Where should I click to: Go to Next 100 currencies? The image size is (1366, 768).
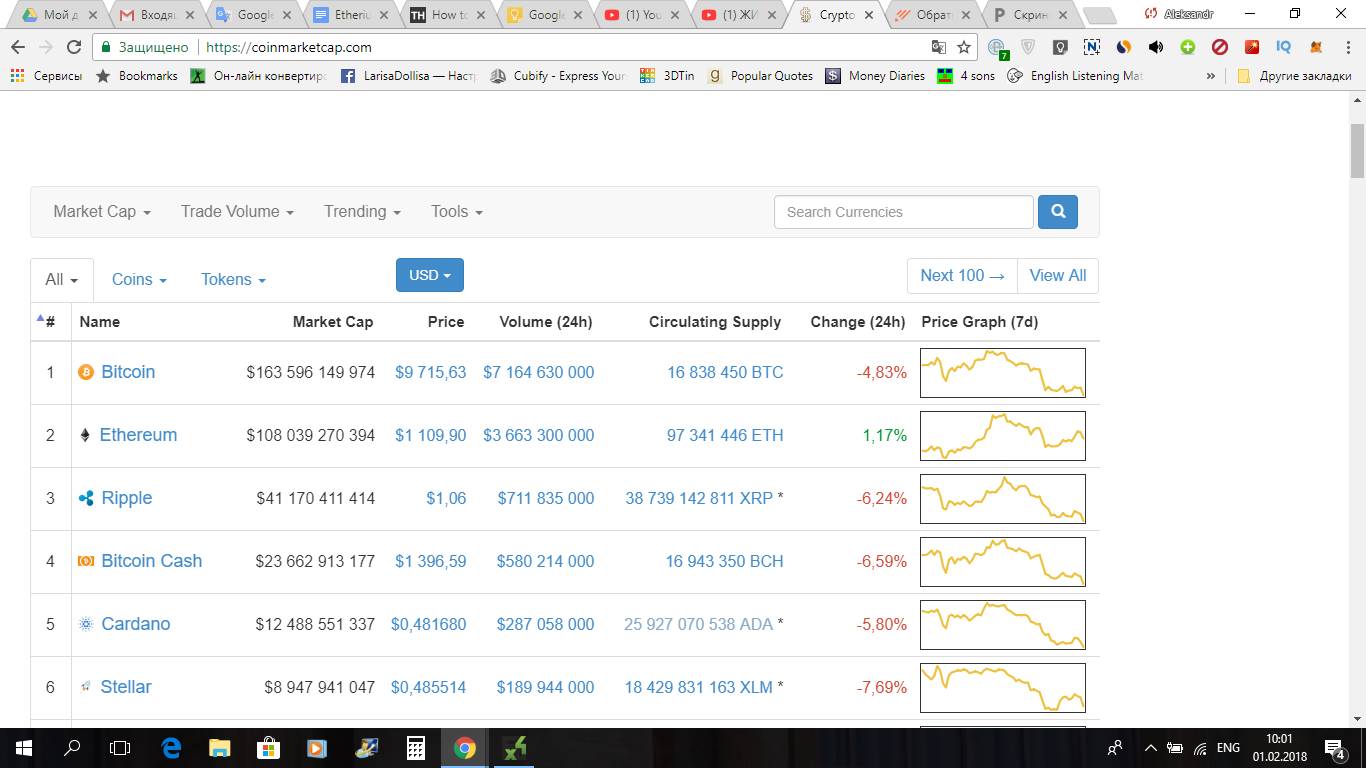tap(961, 276)
